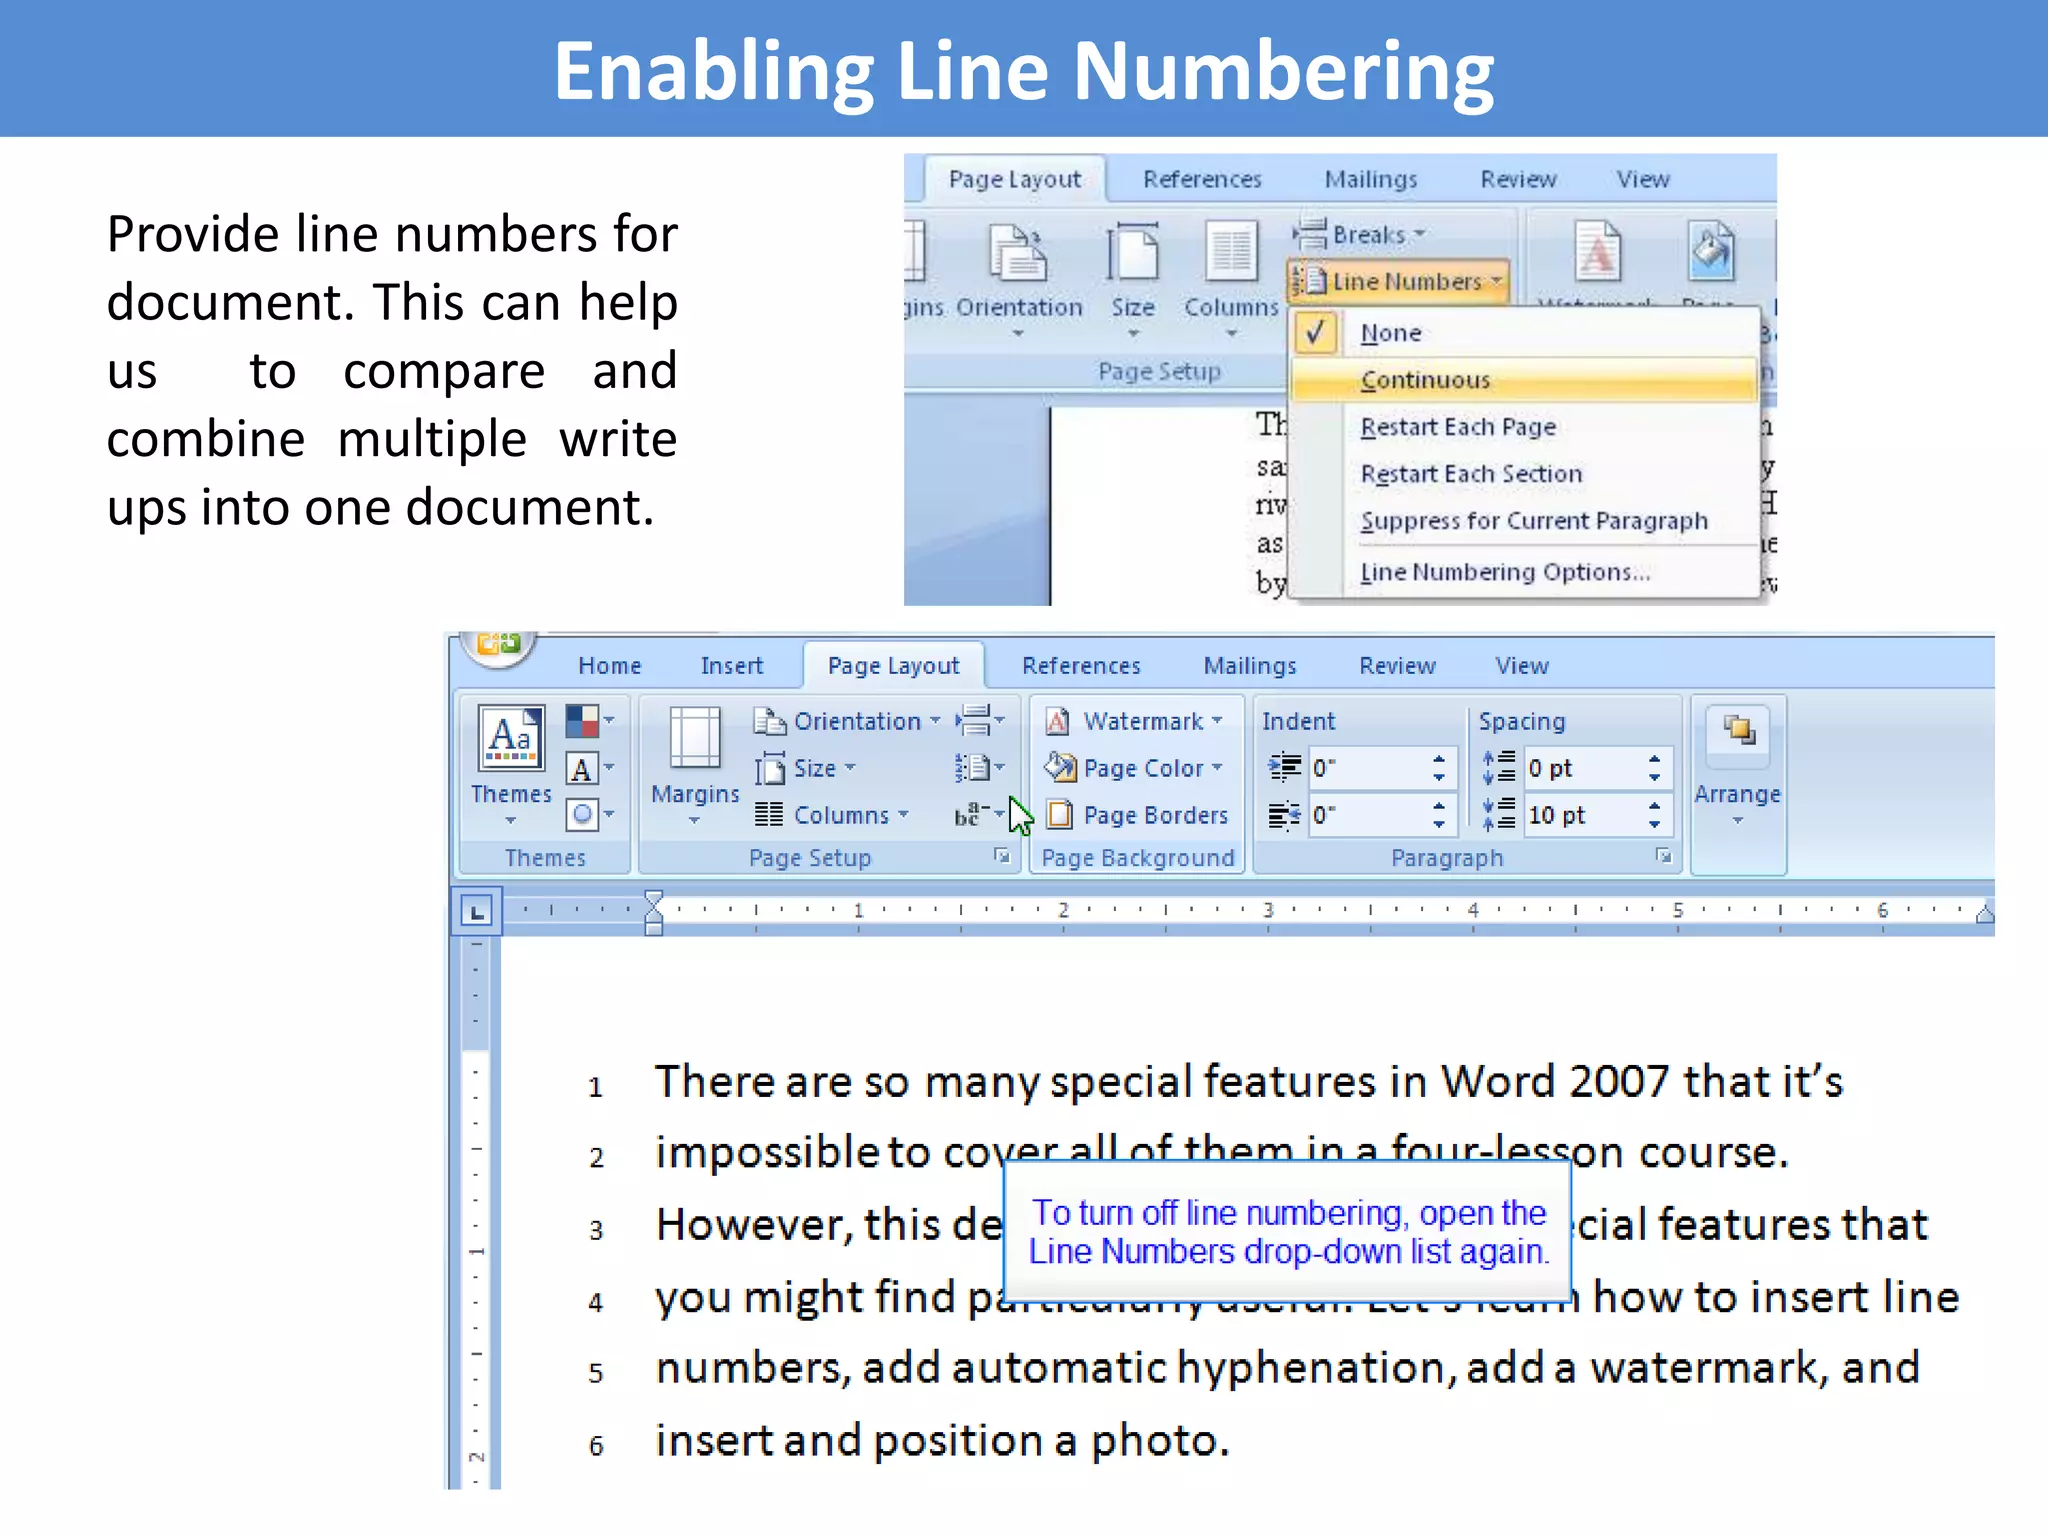The image size is (2048, 1536).
Task: Open View tab in lower ribbon
Action: point(1522,666)
